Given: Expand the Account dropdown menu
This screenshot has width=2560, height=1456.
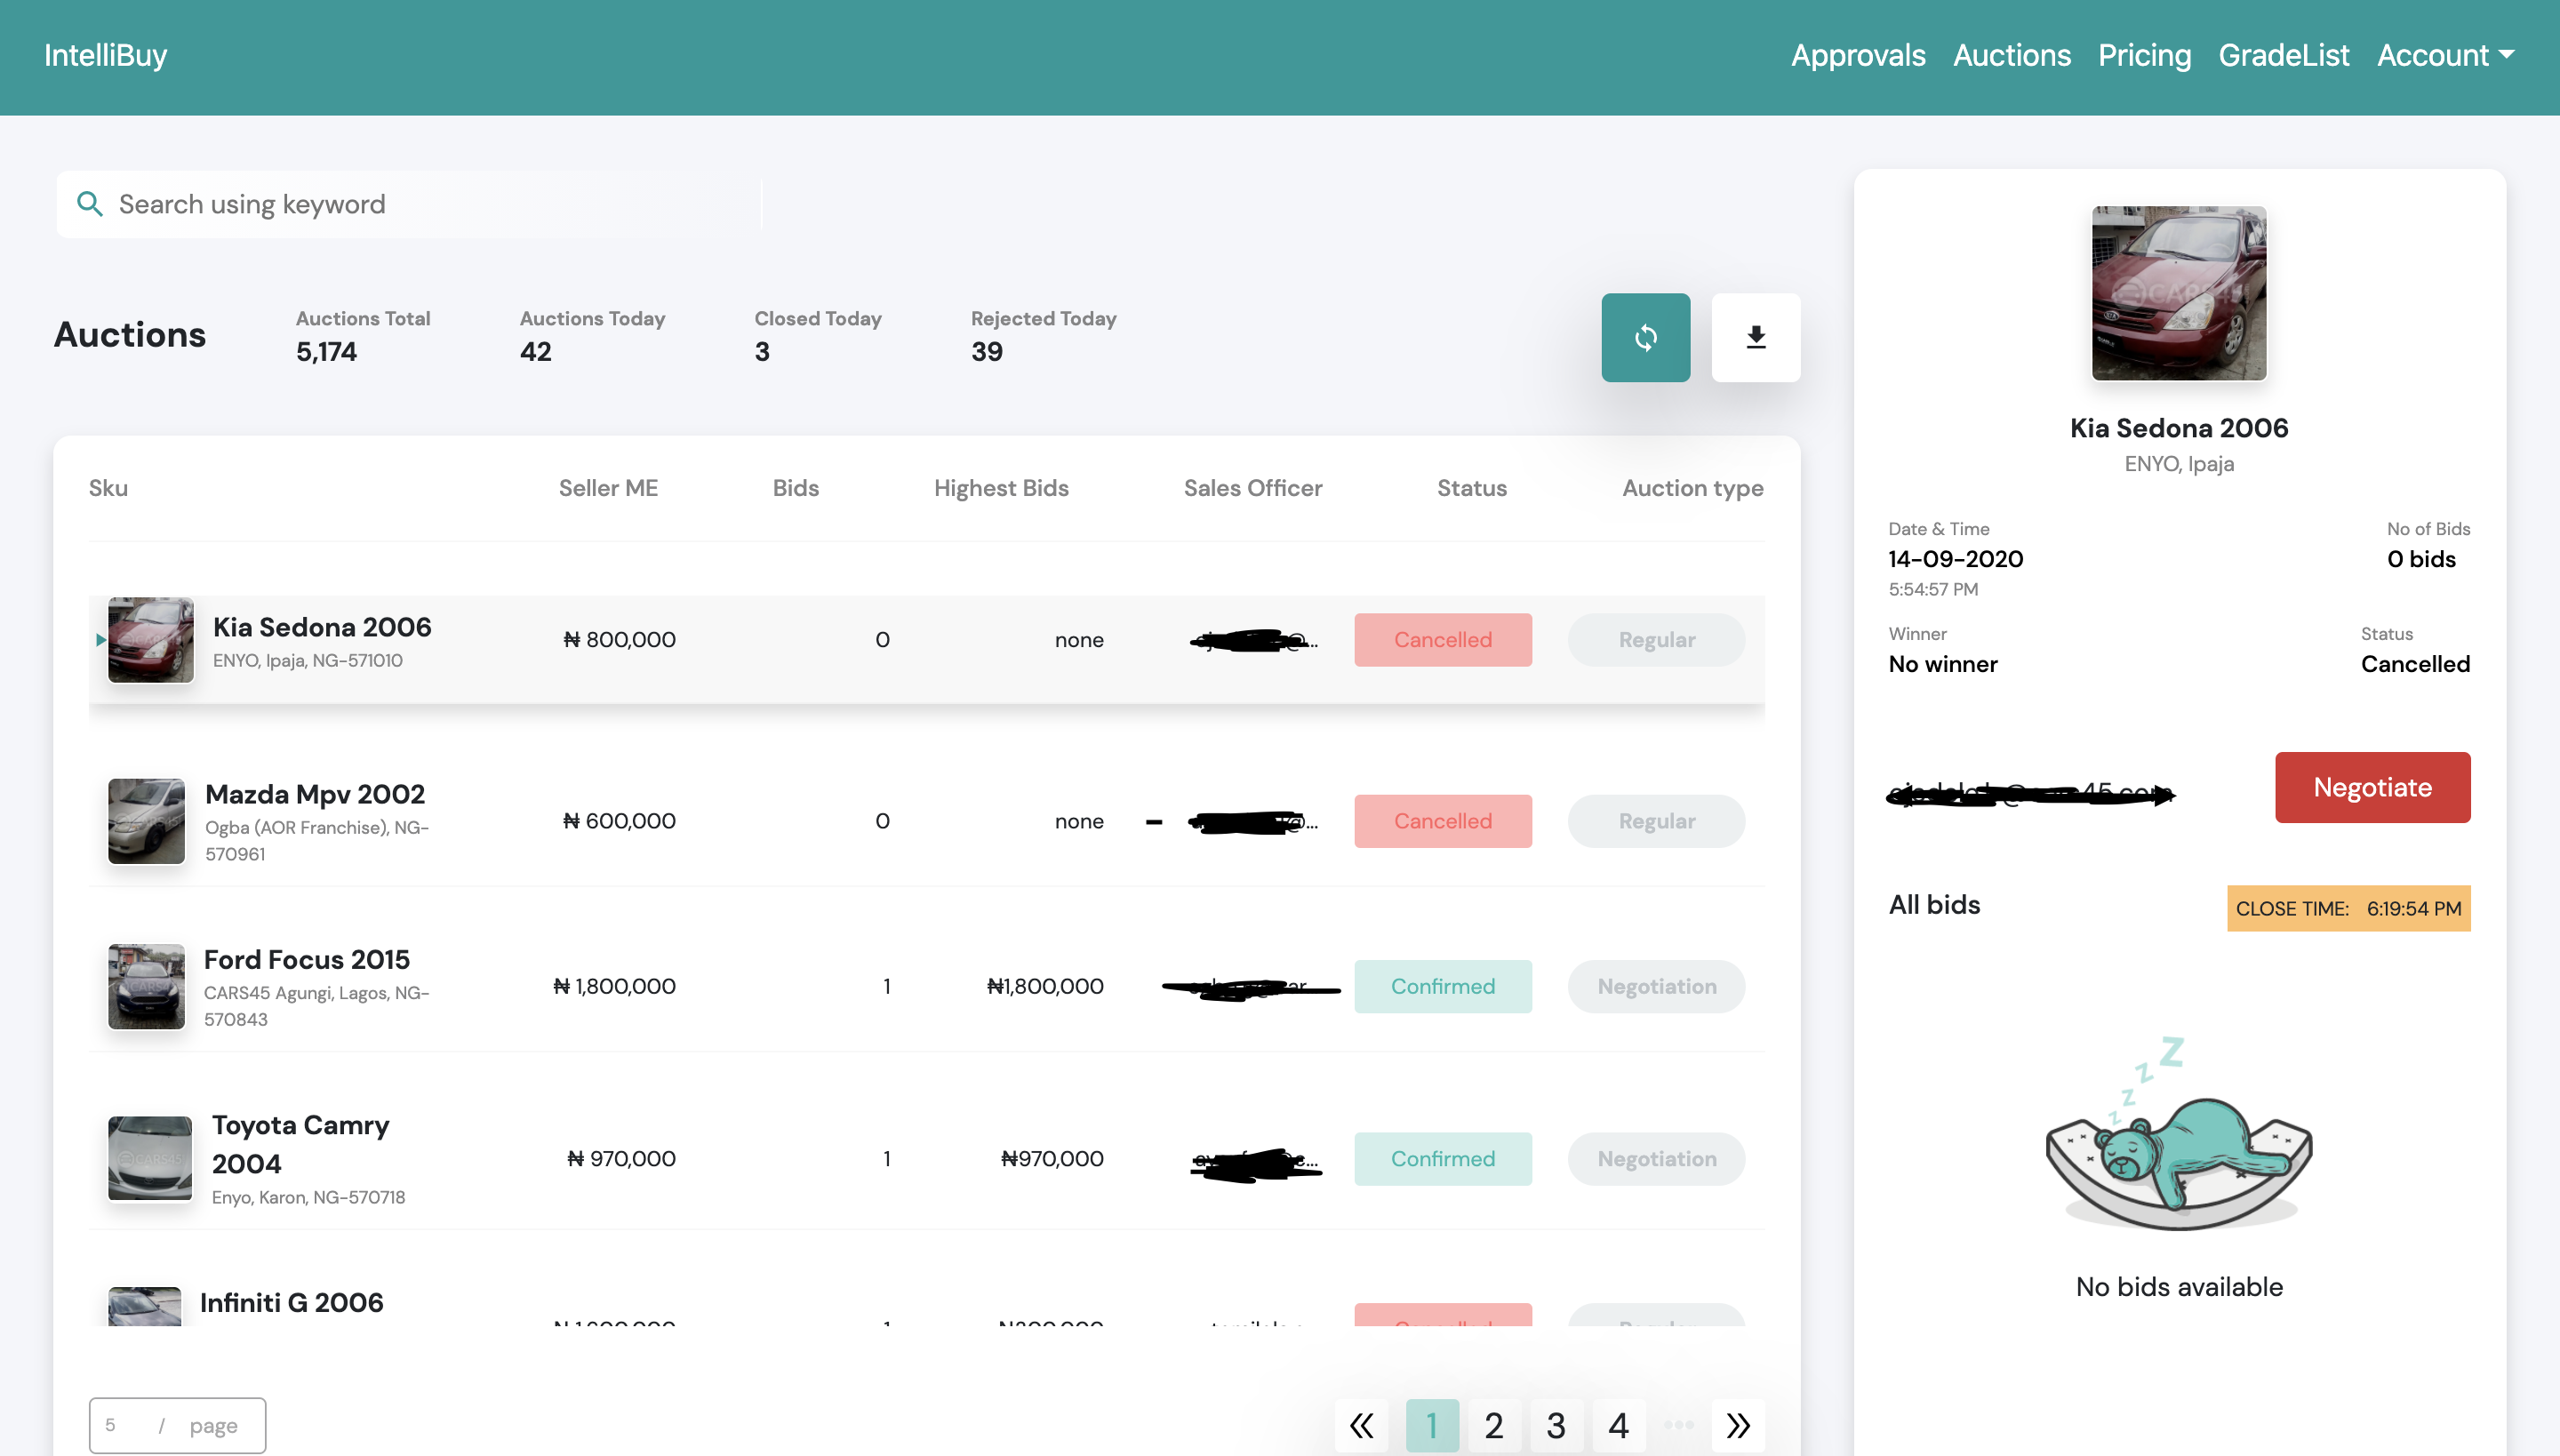Looking at the screenshot, I should [2445, 55].
